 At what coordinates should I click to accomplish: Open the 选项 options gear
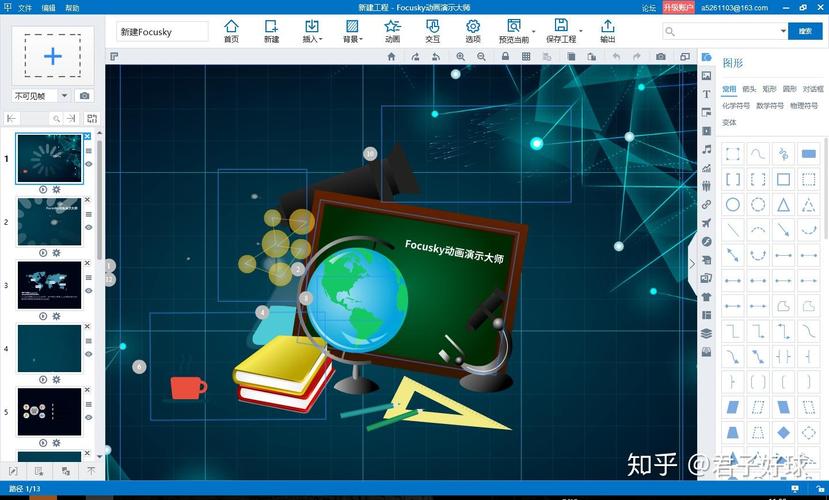click(x=473, y=31)
